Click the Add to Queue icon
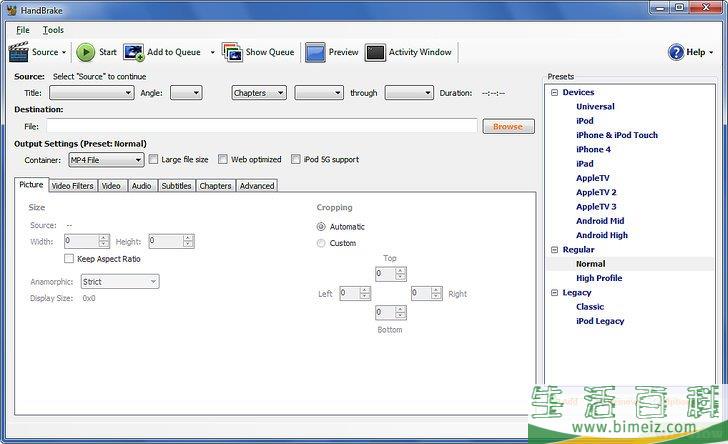 tap(133, 52)
